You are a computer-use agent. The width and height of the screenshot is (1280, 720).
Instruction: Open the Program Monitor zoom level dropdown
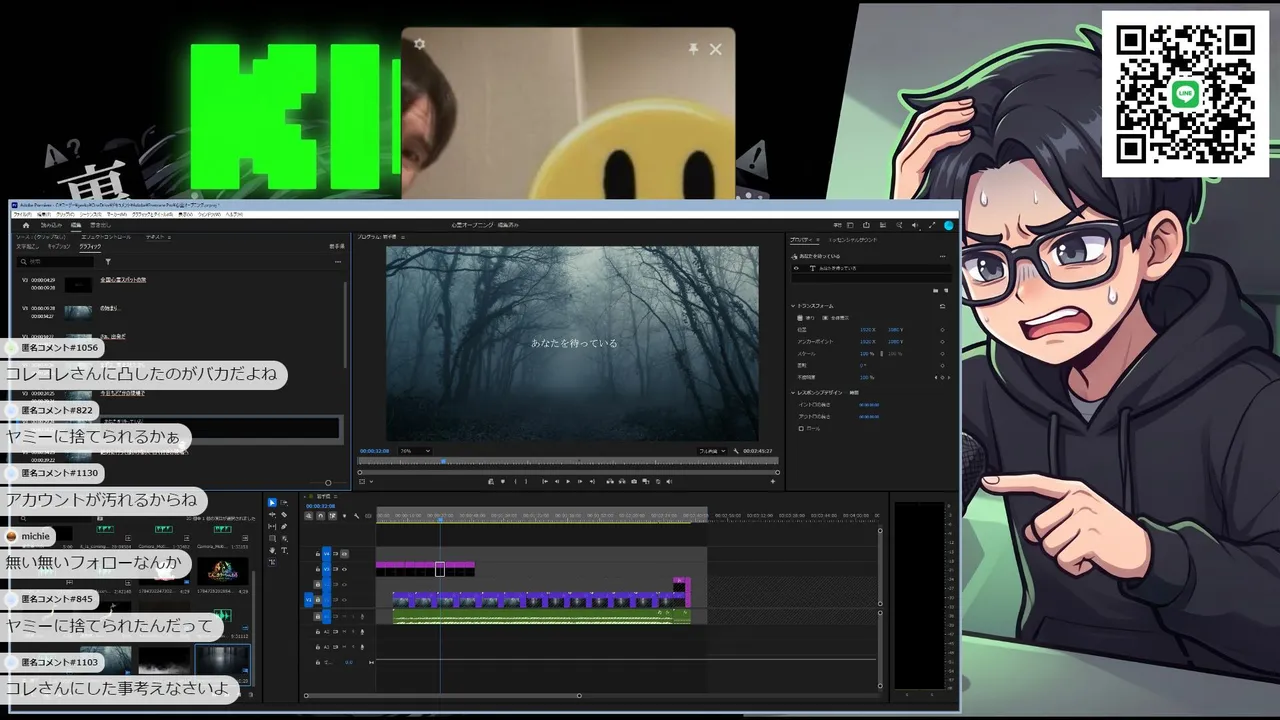tap(415, 451)
